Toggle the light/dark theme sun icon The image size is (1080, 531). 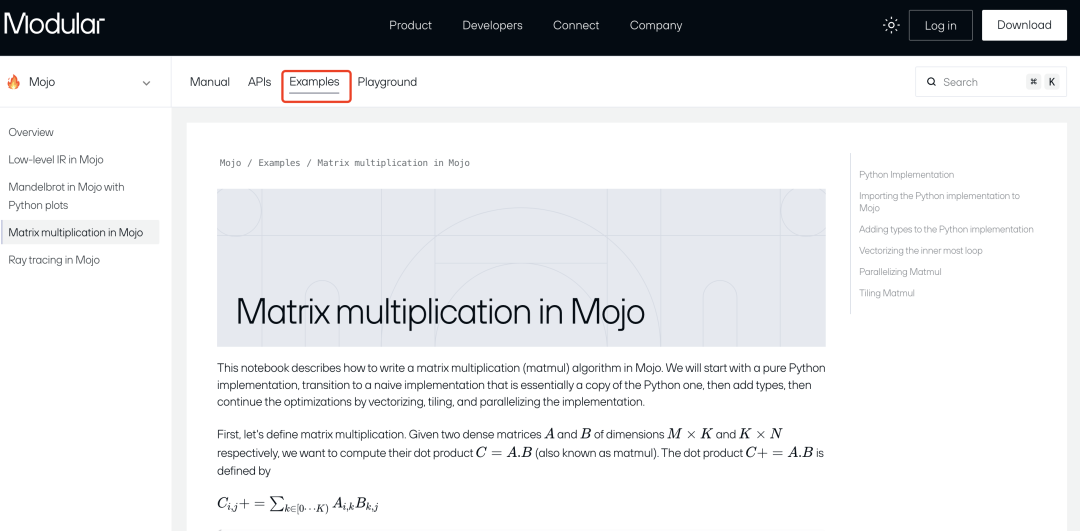[x=891, y=25]
